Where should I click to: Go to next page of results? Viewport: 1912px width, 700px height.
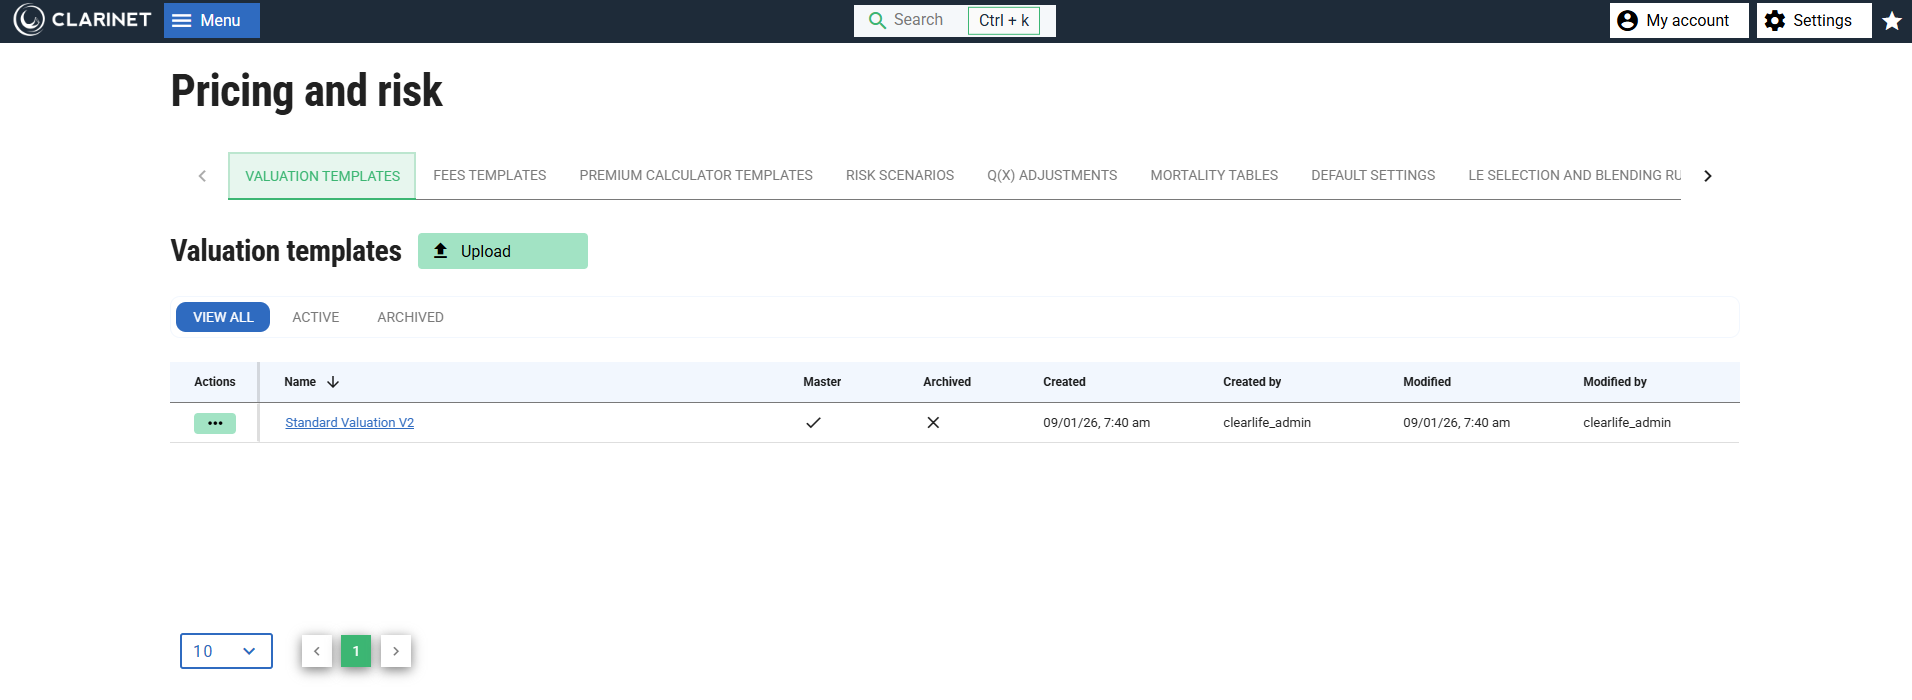[x=396, y=651]
